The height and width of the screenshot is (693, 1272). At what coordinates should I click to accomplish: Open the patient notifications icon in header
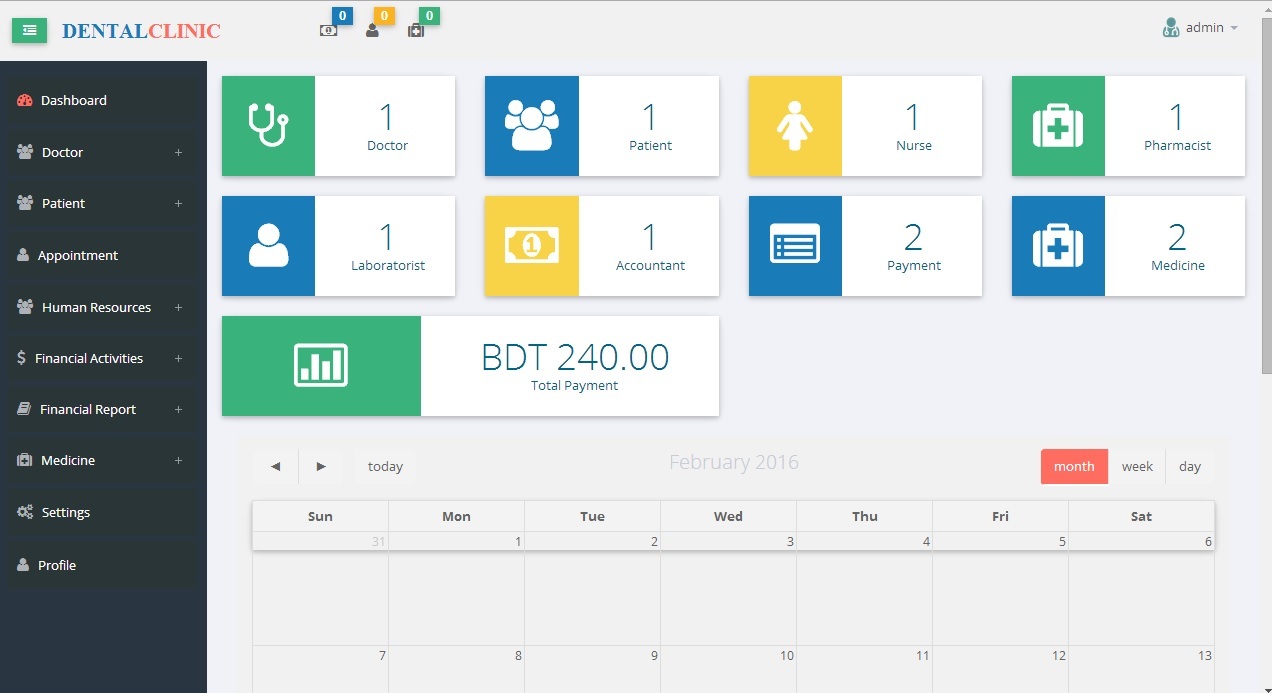372,30
